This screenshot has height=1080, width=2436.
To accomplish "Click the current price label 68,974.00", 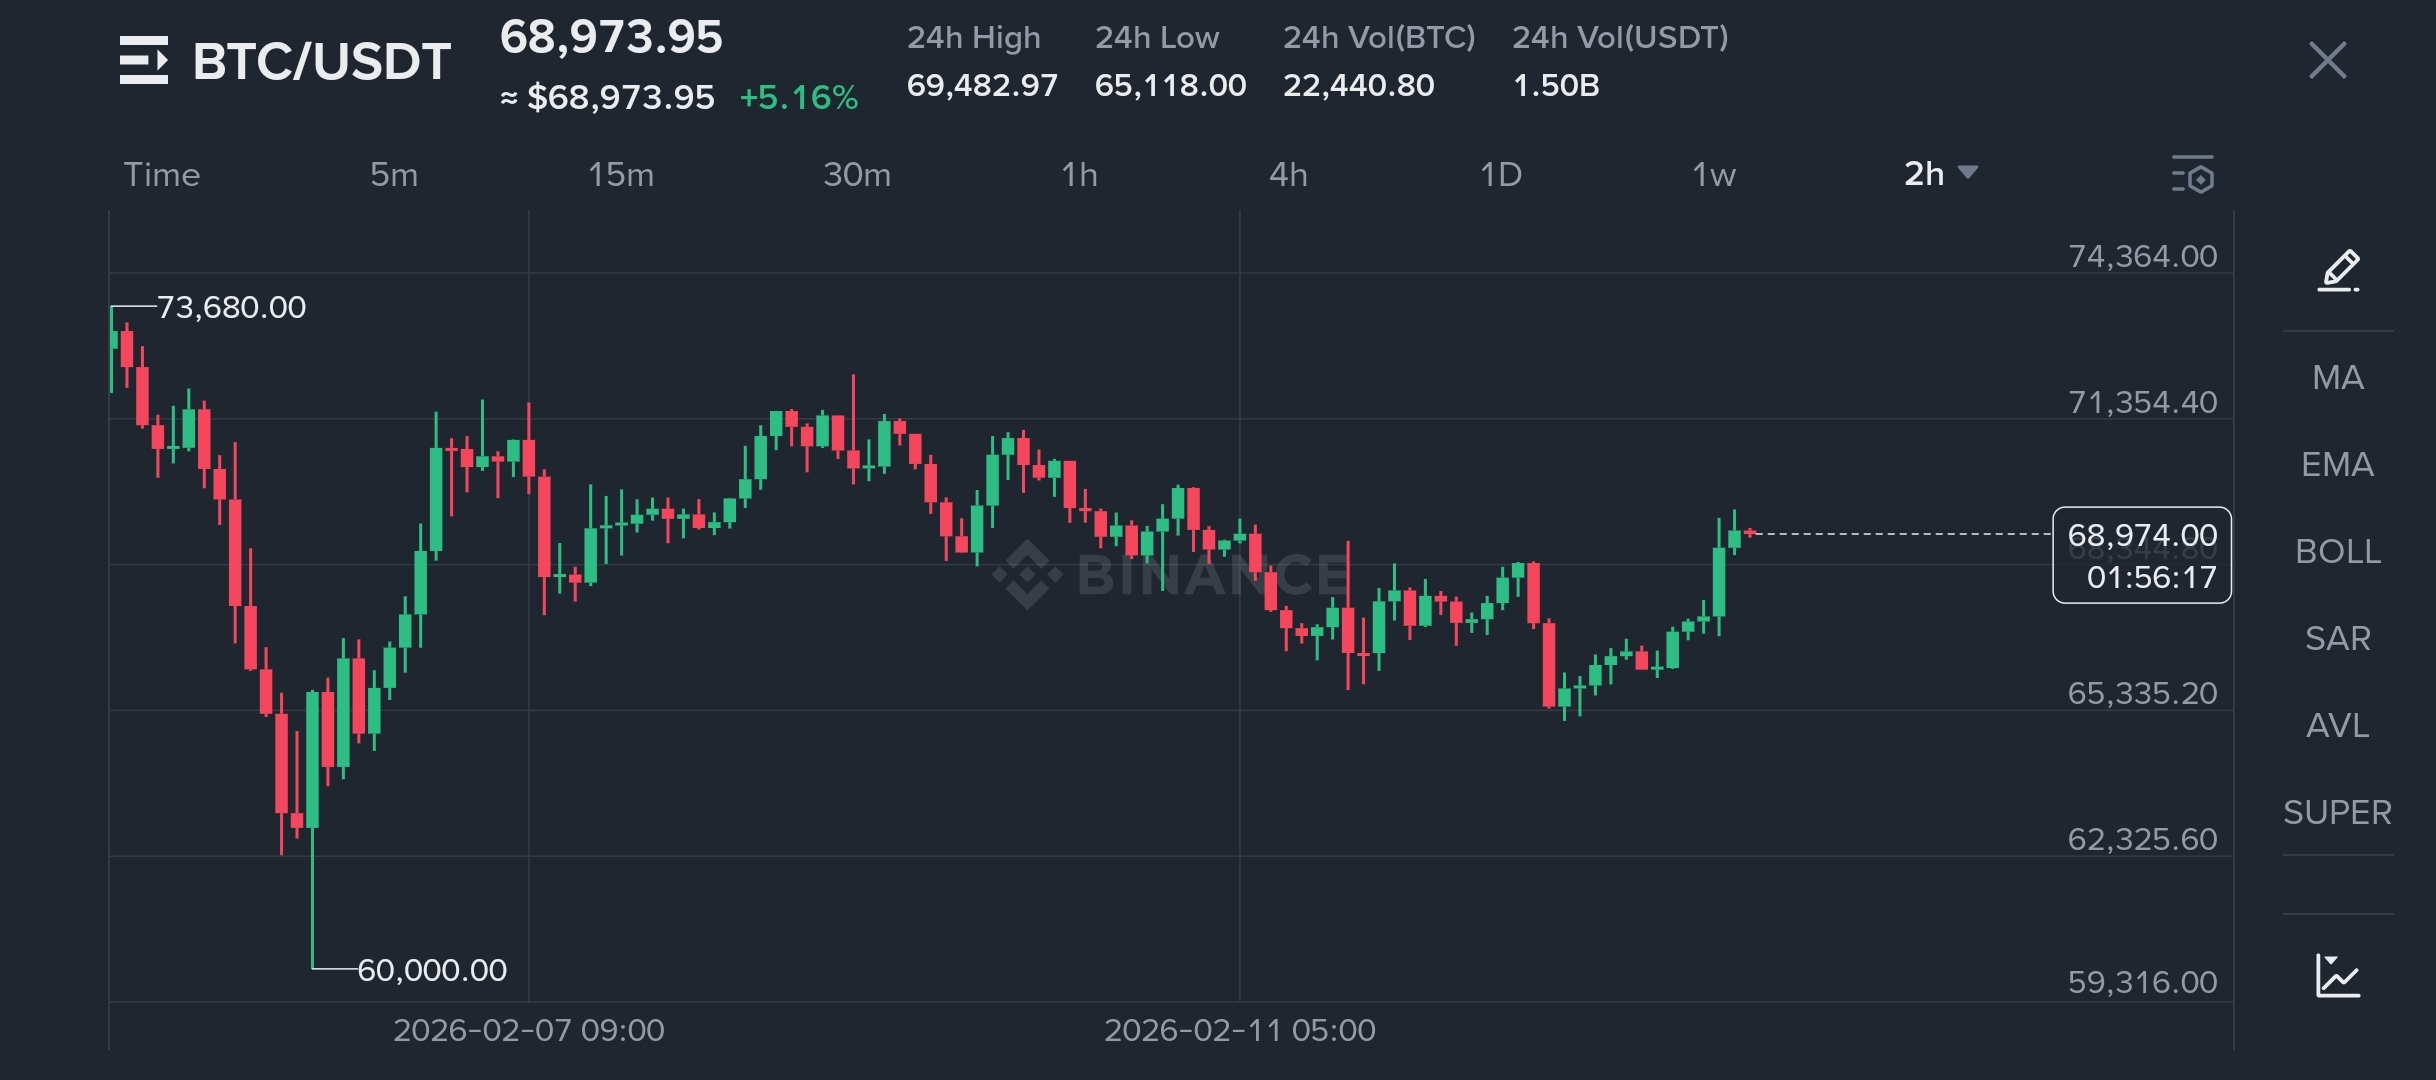I will point(2141,536).
